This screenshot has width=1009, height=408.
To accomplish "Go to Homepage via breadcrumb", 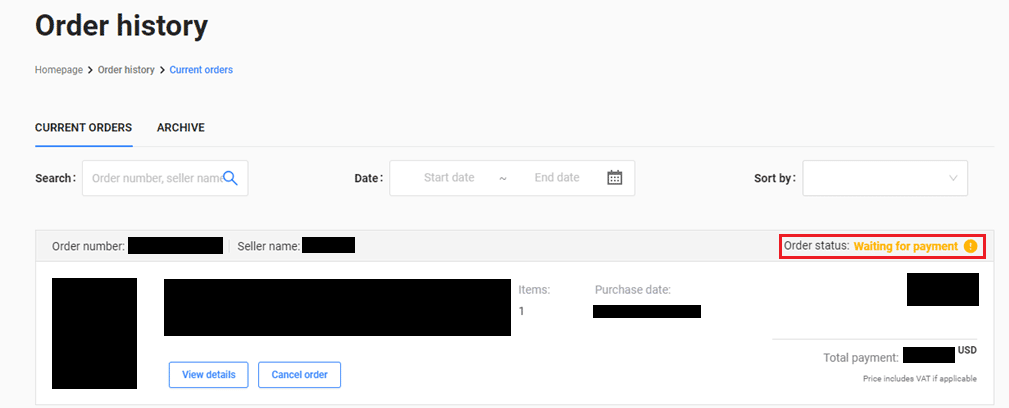I will [59, 70].
